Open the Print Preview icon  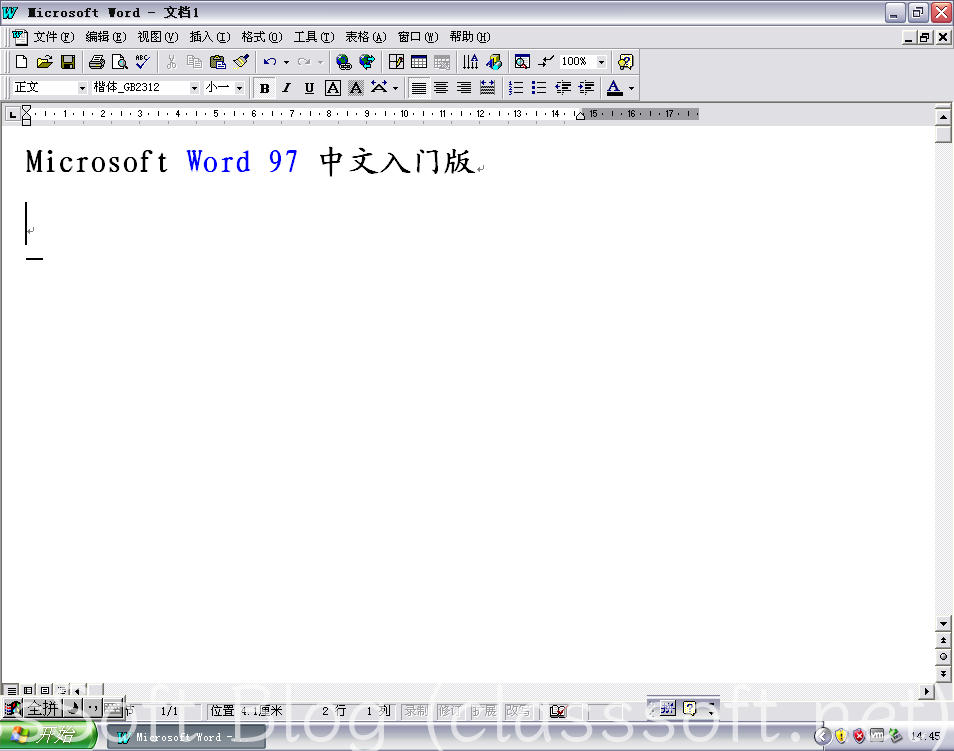point(119,62)
